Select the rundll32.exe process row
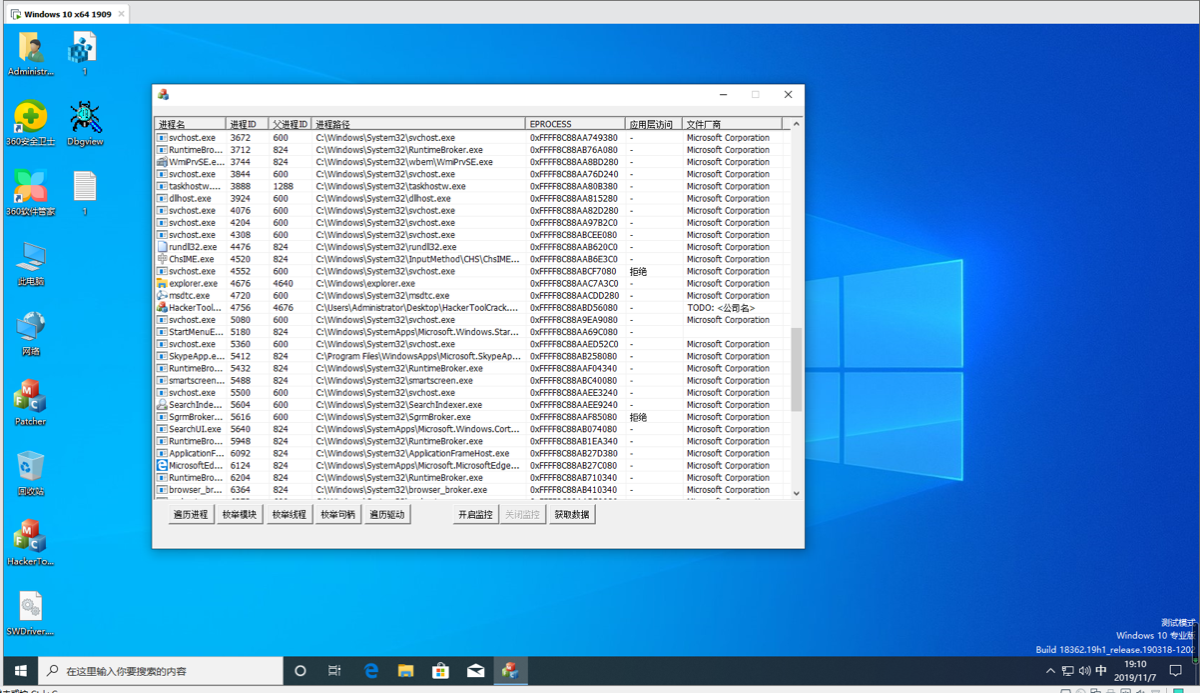This screenshot has height=693, width=1200. click(472, 247)
